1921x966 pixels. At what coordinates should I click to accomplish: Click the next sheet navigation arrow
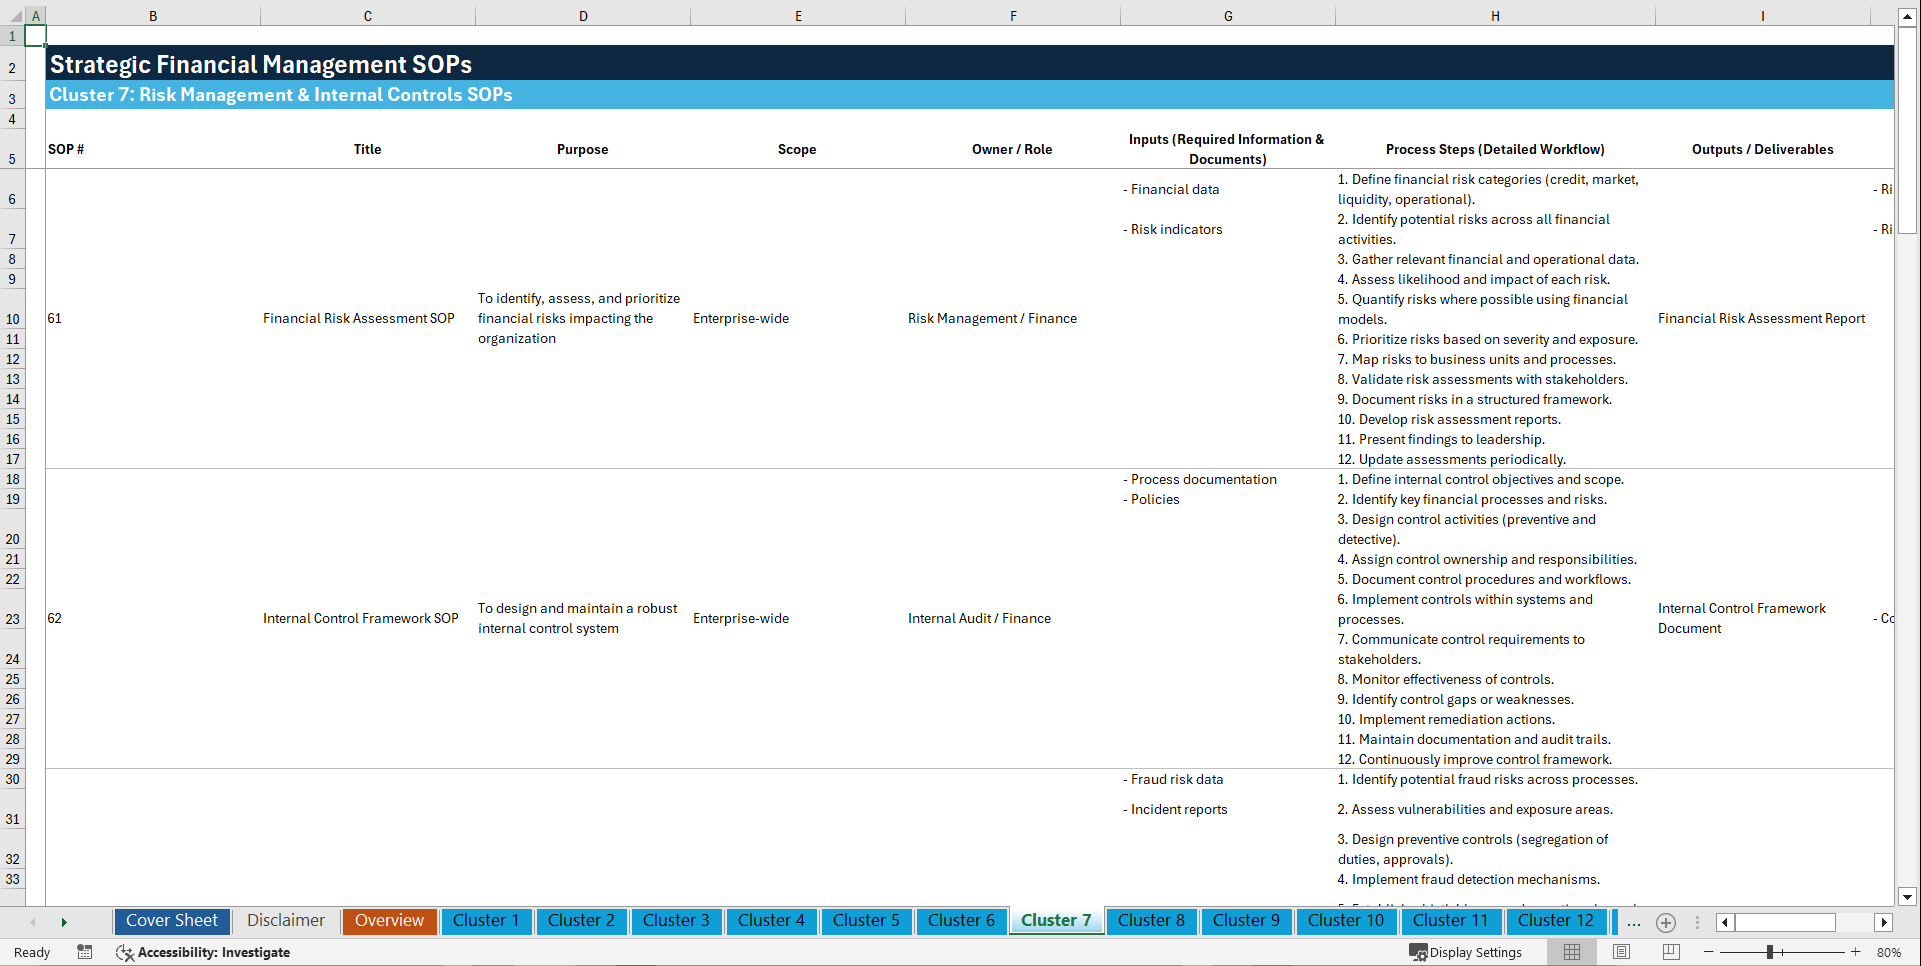pos(64,922)
